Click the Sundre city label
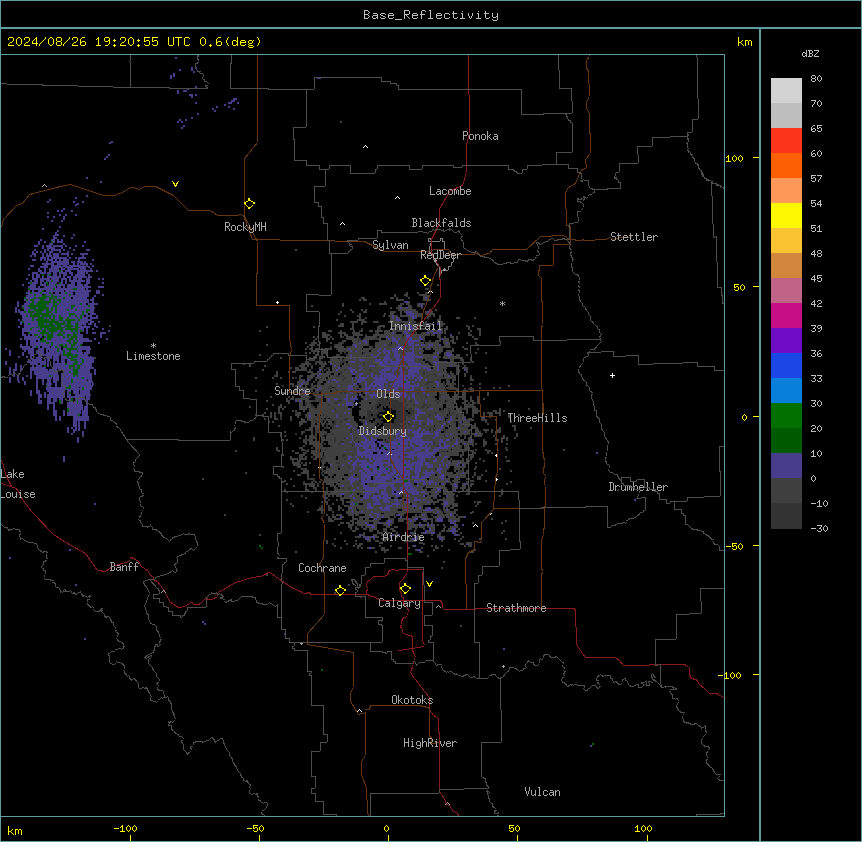The height and width of the screenshot is (842, 862). pos(292,391)
